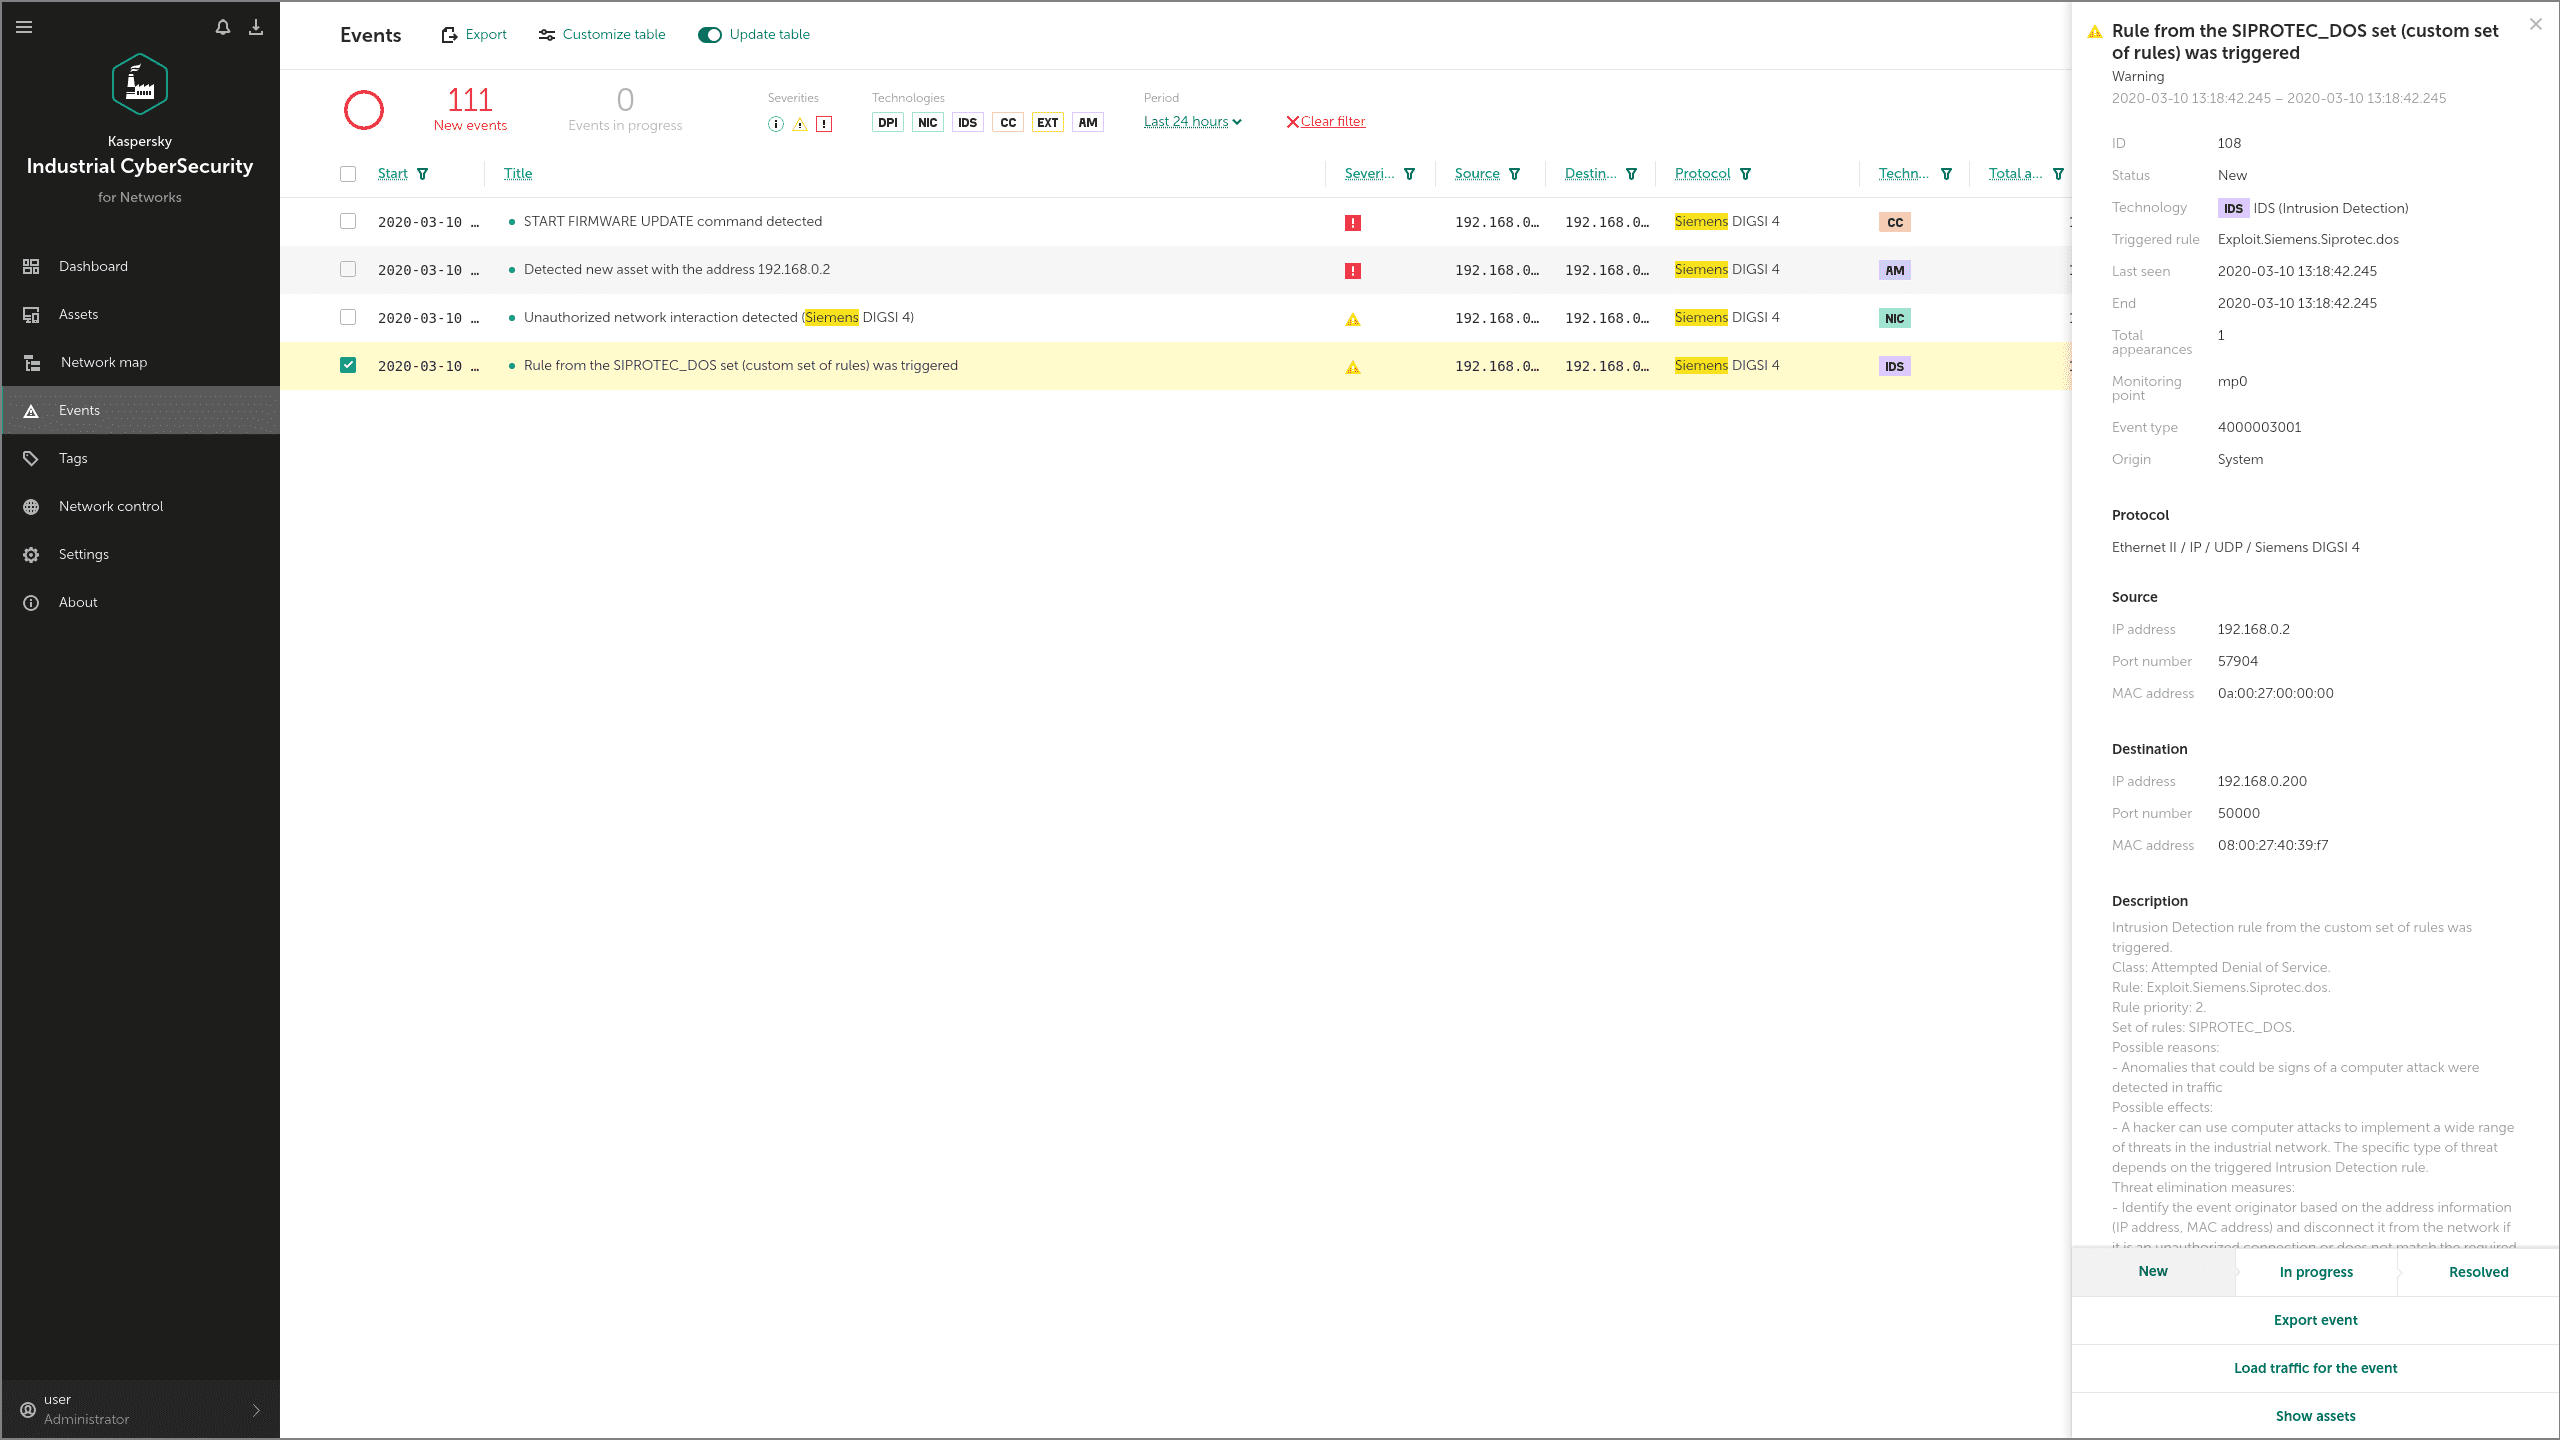Image resolution: width=2560 pixels, height=1440 pixels.
Task: Click the Clear filter link
Action: point(1326,122)
